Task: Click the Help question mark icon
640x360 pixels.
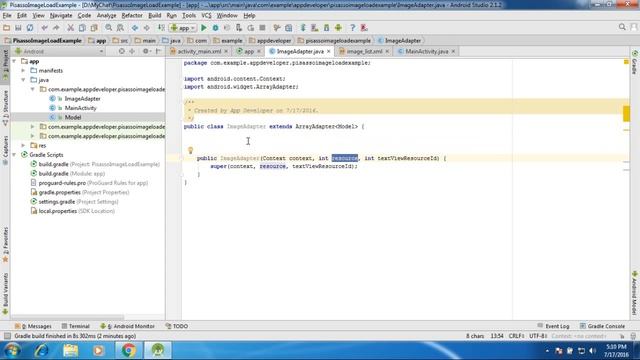Action: (x=353, y=28)
